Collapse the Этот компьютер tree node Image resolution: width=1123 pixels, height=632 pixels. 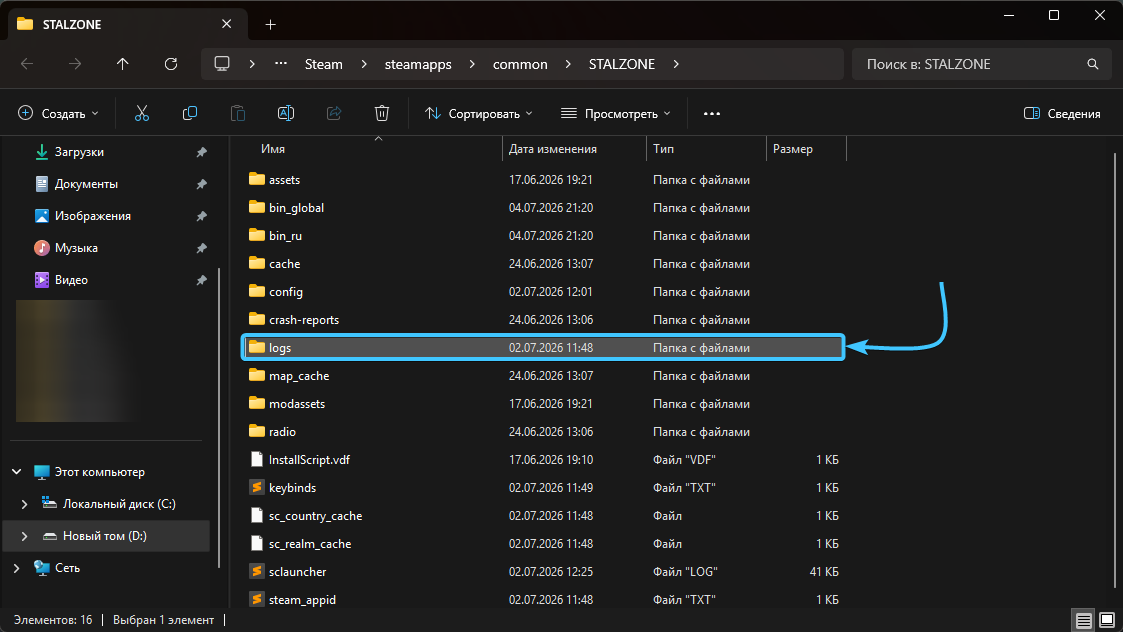[x=16, y=471]
